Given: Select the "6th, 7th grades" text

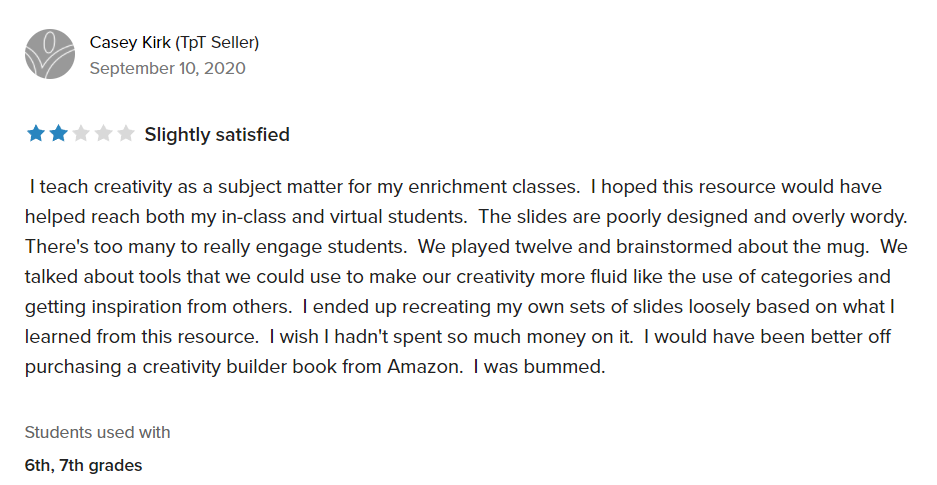Looking at the screenshot, I should [x=83, y=465].
